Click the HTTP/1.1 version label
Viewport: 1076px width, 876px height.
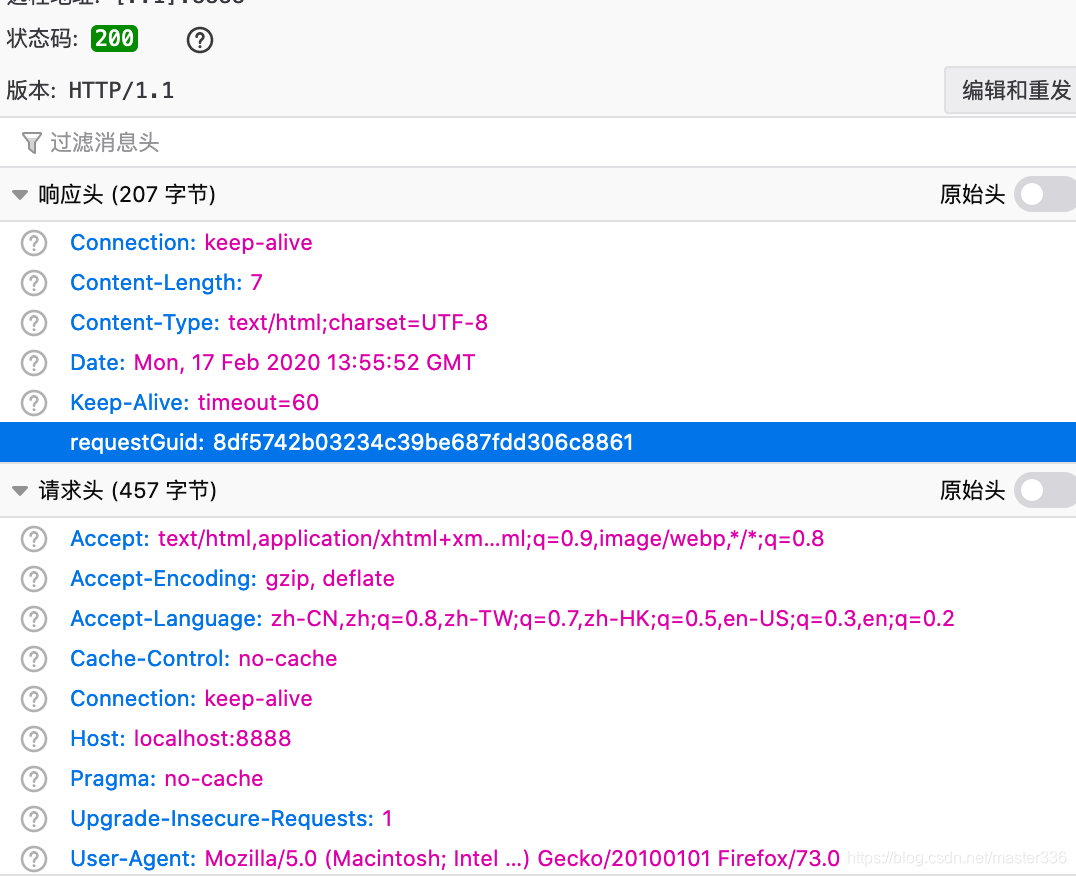[x=121, y=90]
